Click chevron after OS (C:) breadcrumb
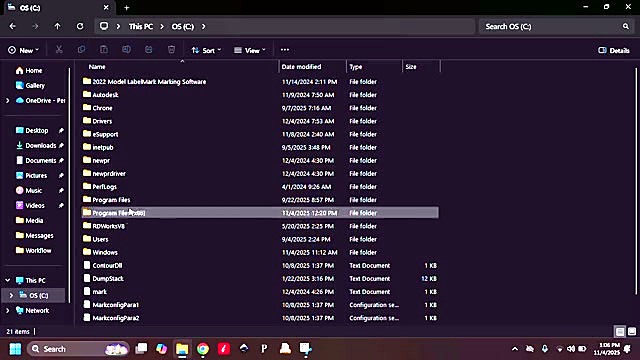 204,26
